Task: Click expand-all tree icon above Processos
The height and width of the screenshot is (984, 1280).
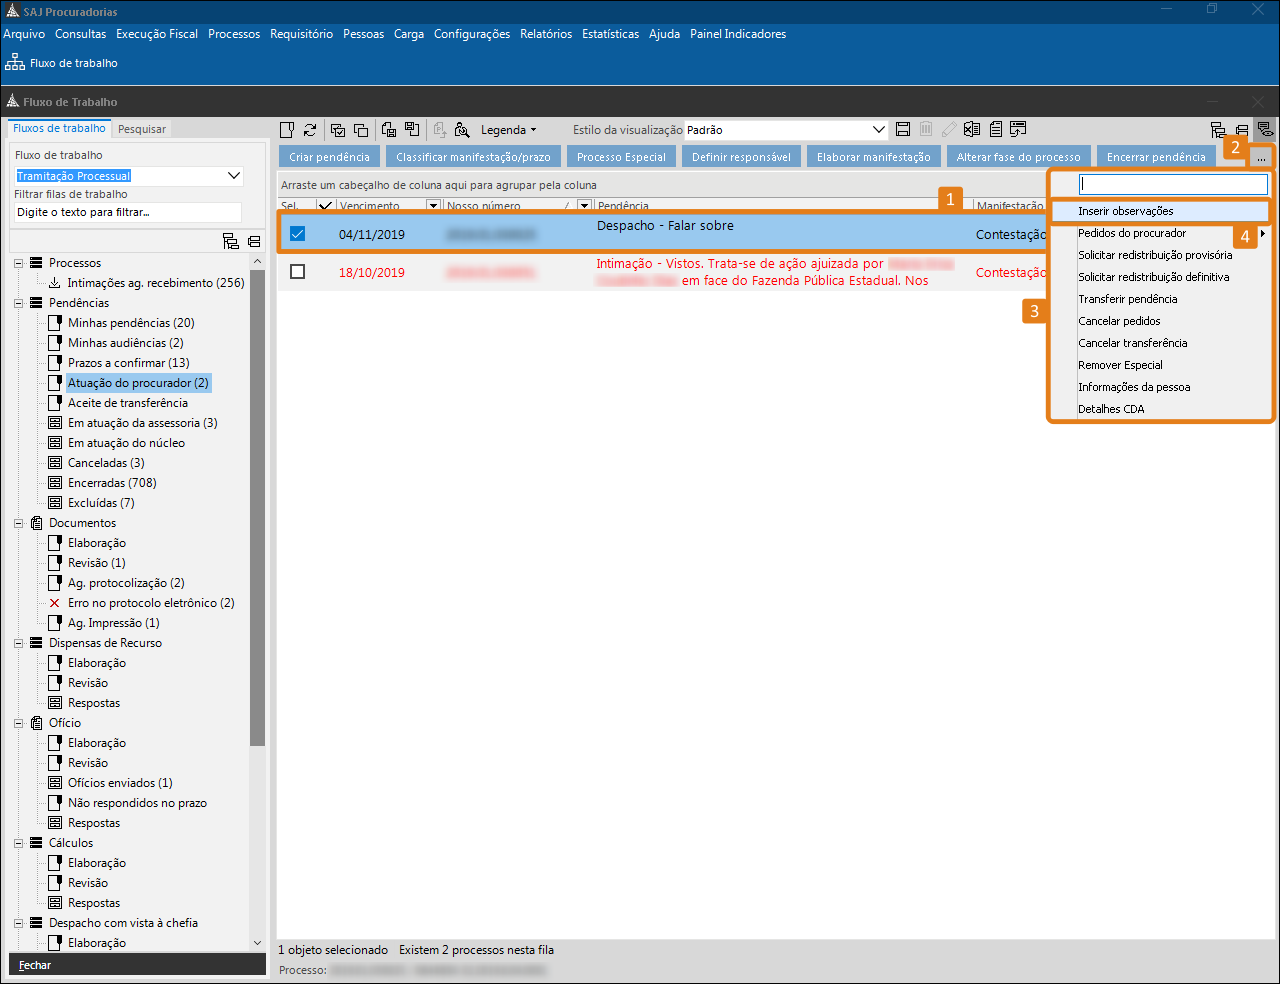Action: coord(231,241)
